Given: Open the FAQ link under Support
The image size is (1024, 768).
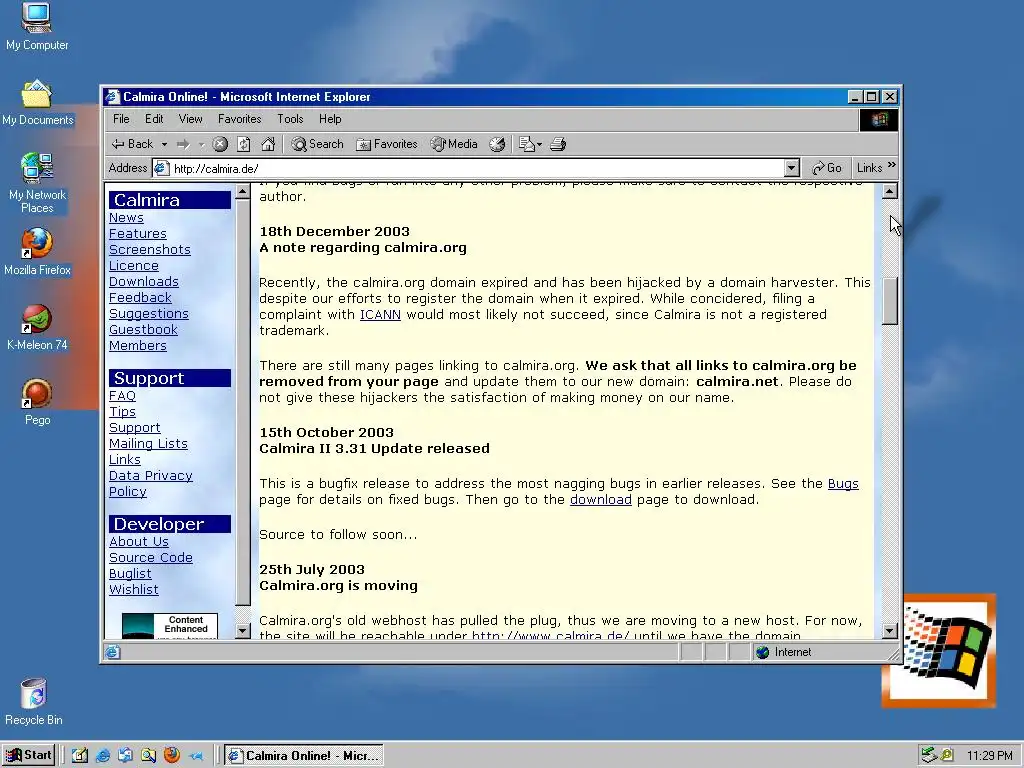Looking at the screenshot, I should pos(122,395).
